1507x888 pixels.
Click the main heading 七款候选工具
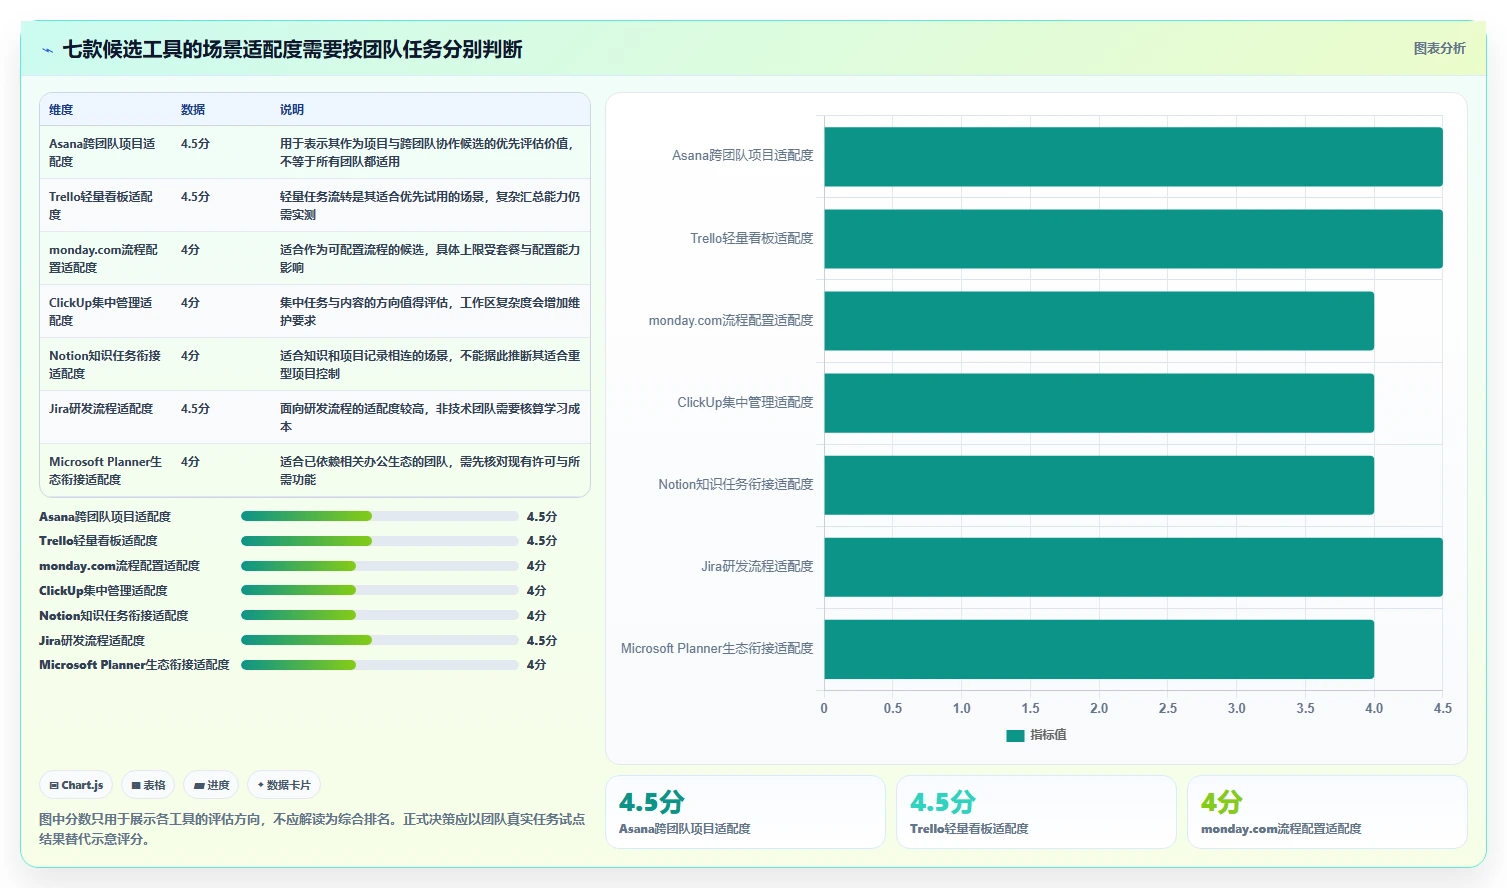tap(292, 49)
